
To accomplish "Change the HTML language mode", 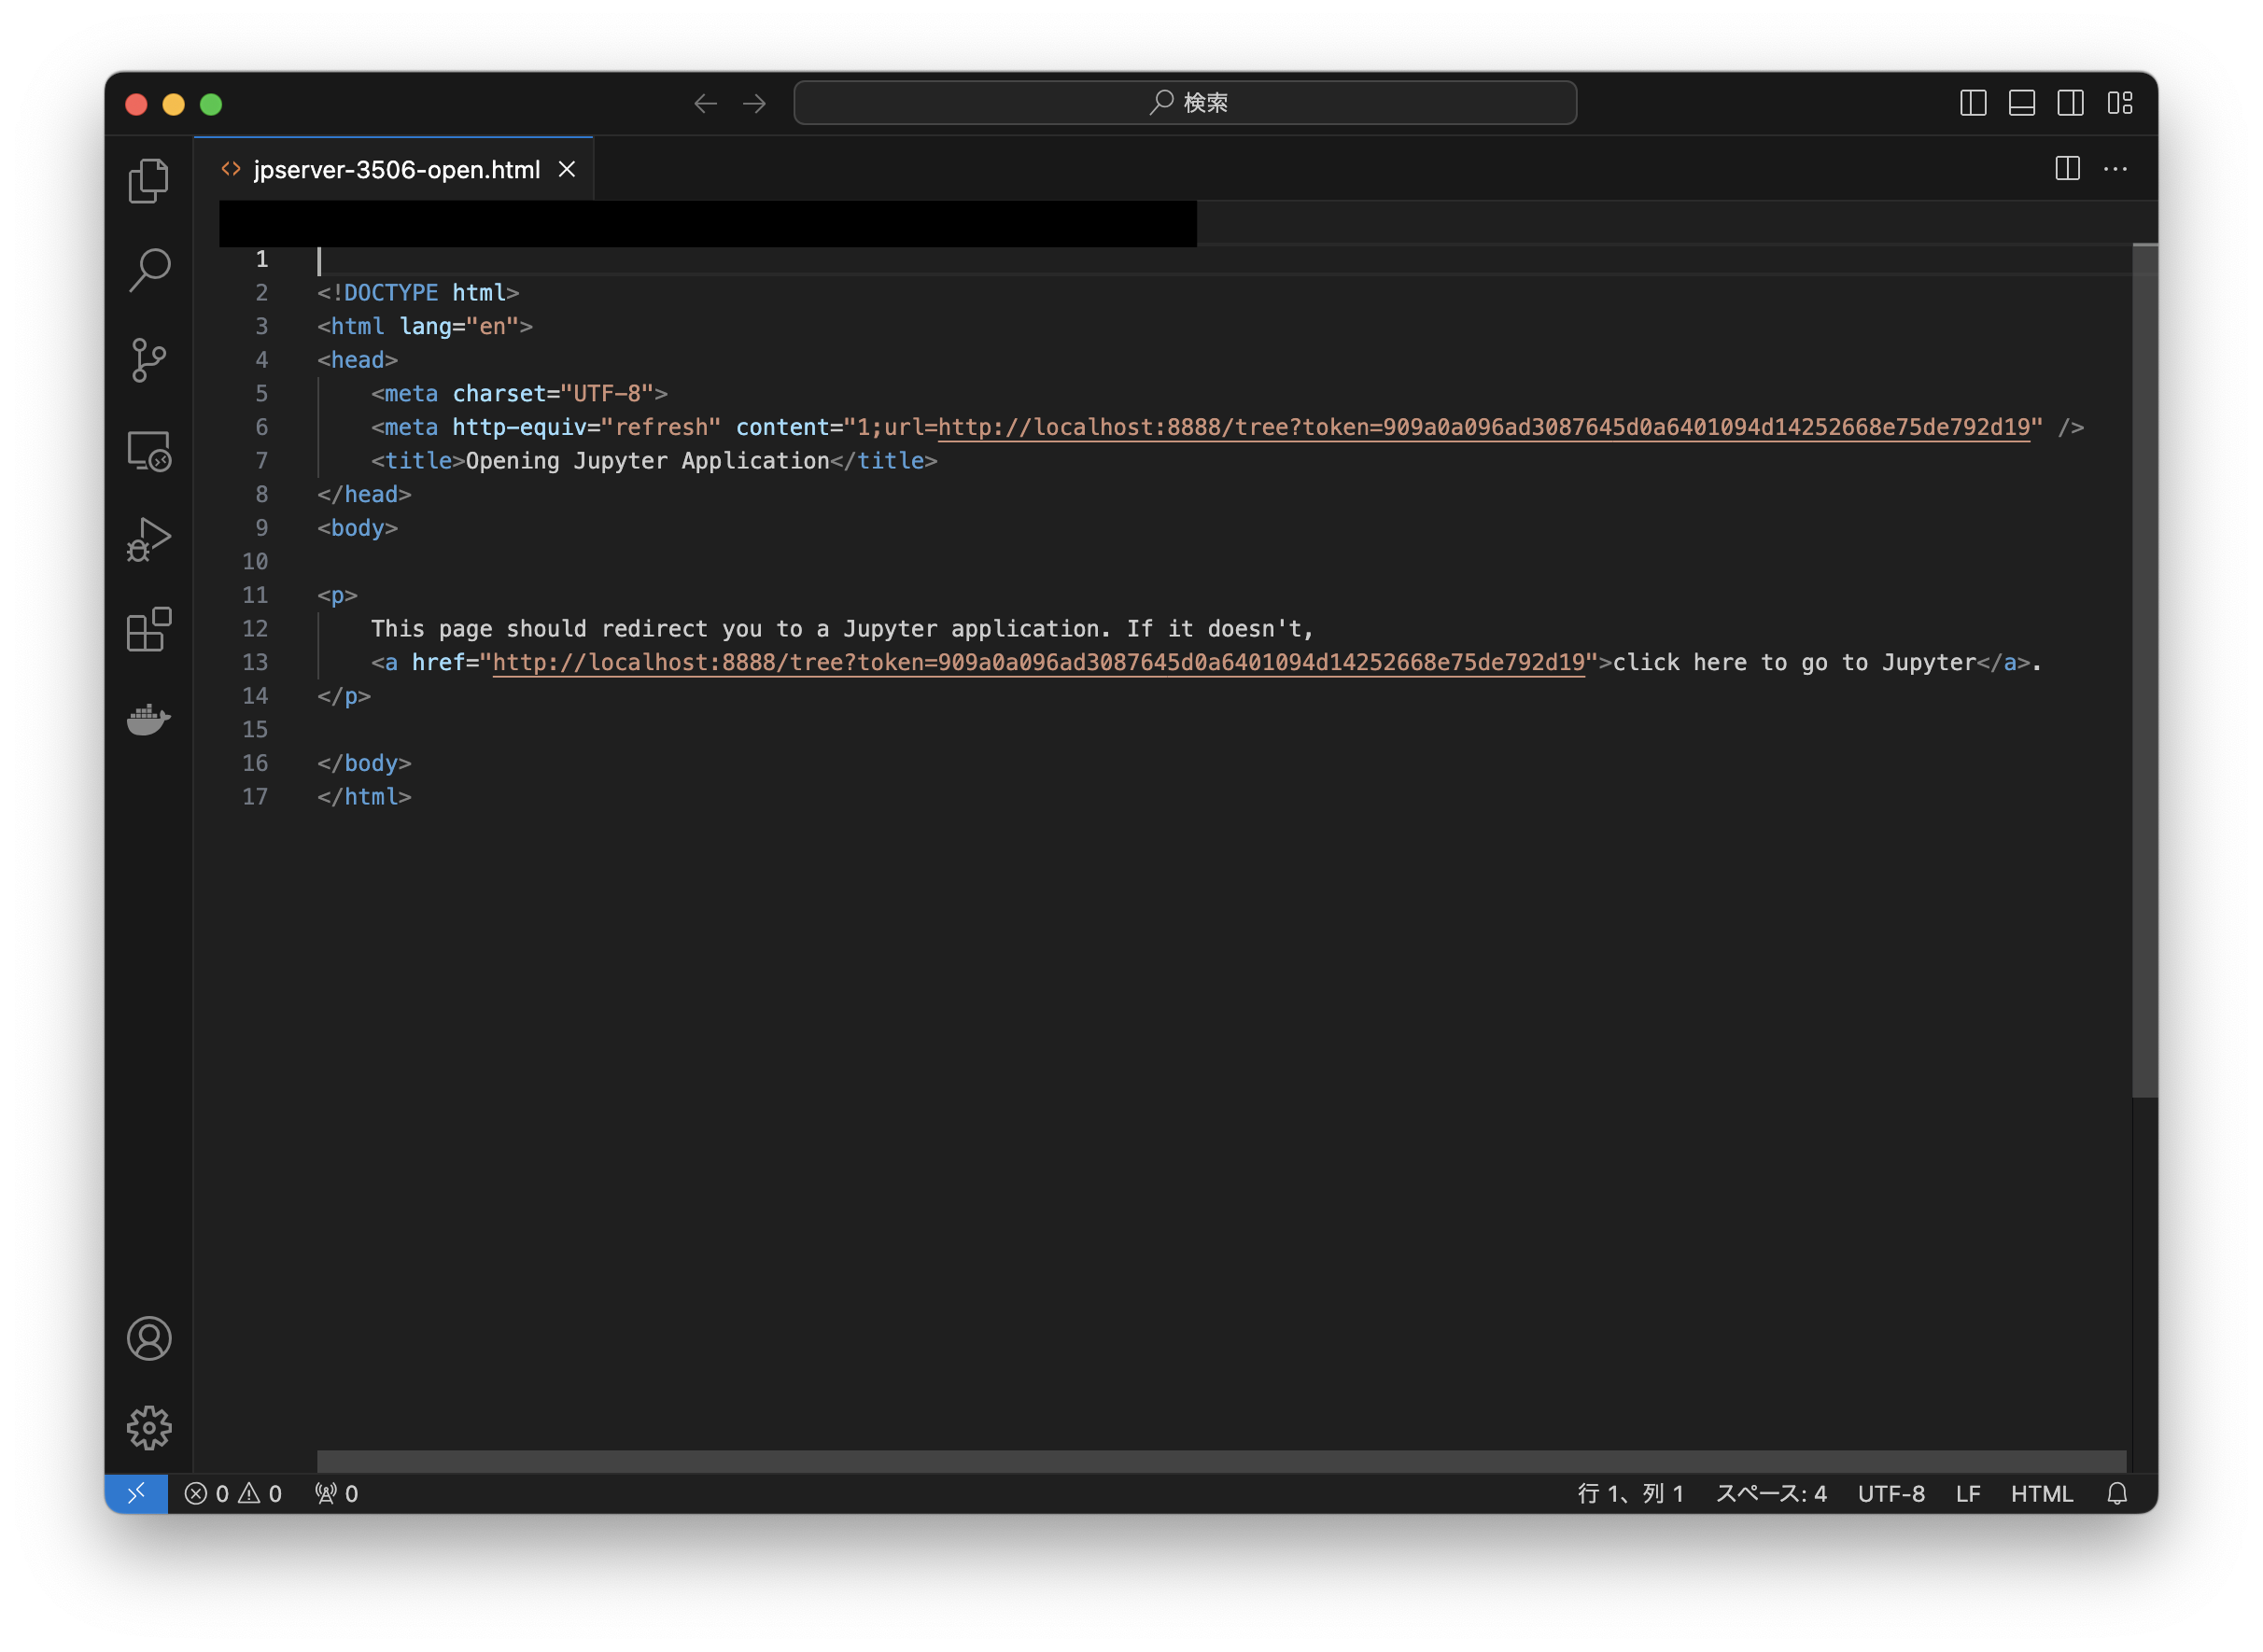I will (2043, 1493).
